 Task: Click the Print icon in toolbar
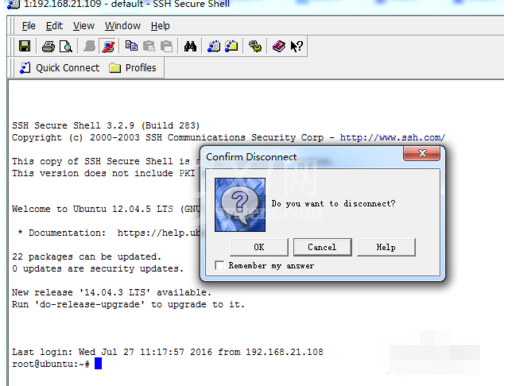coord(48,46)
